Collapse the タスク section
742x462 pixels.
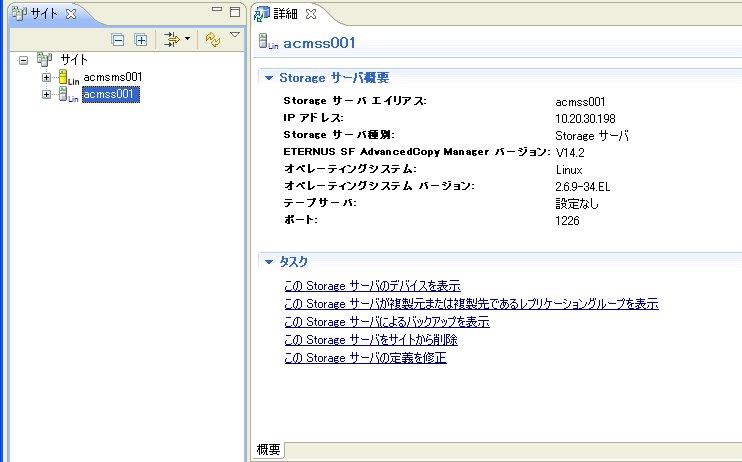click(269, 261)
